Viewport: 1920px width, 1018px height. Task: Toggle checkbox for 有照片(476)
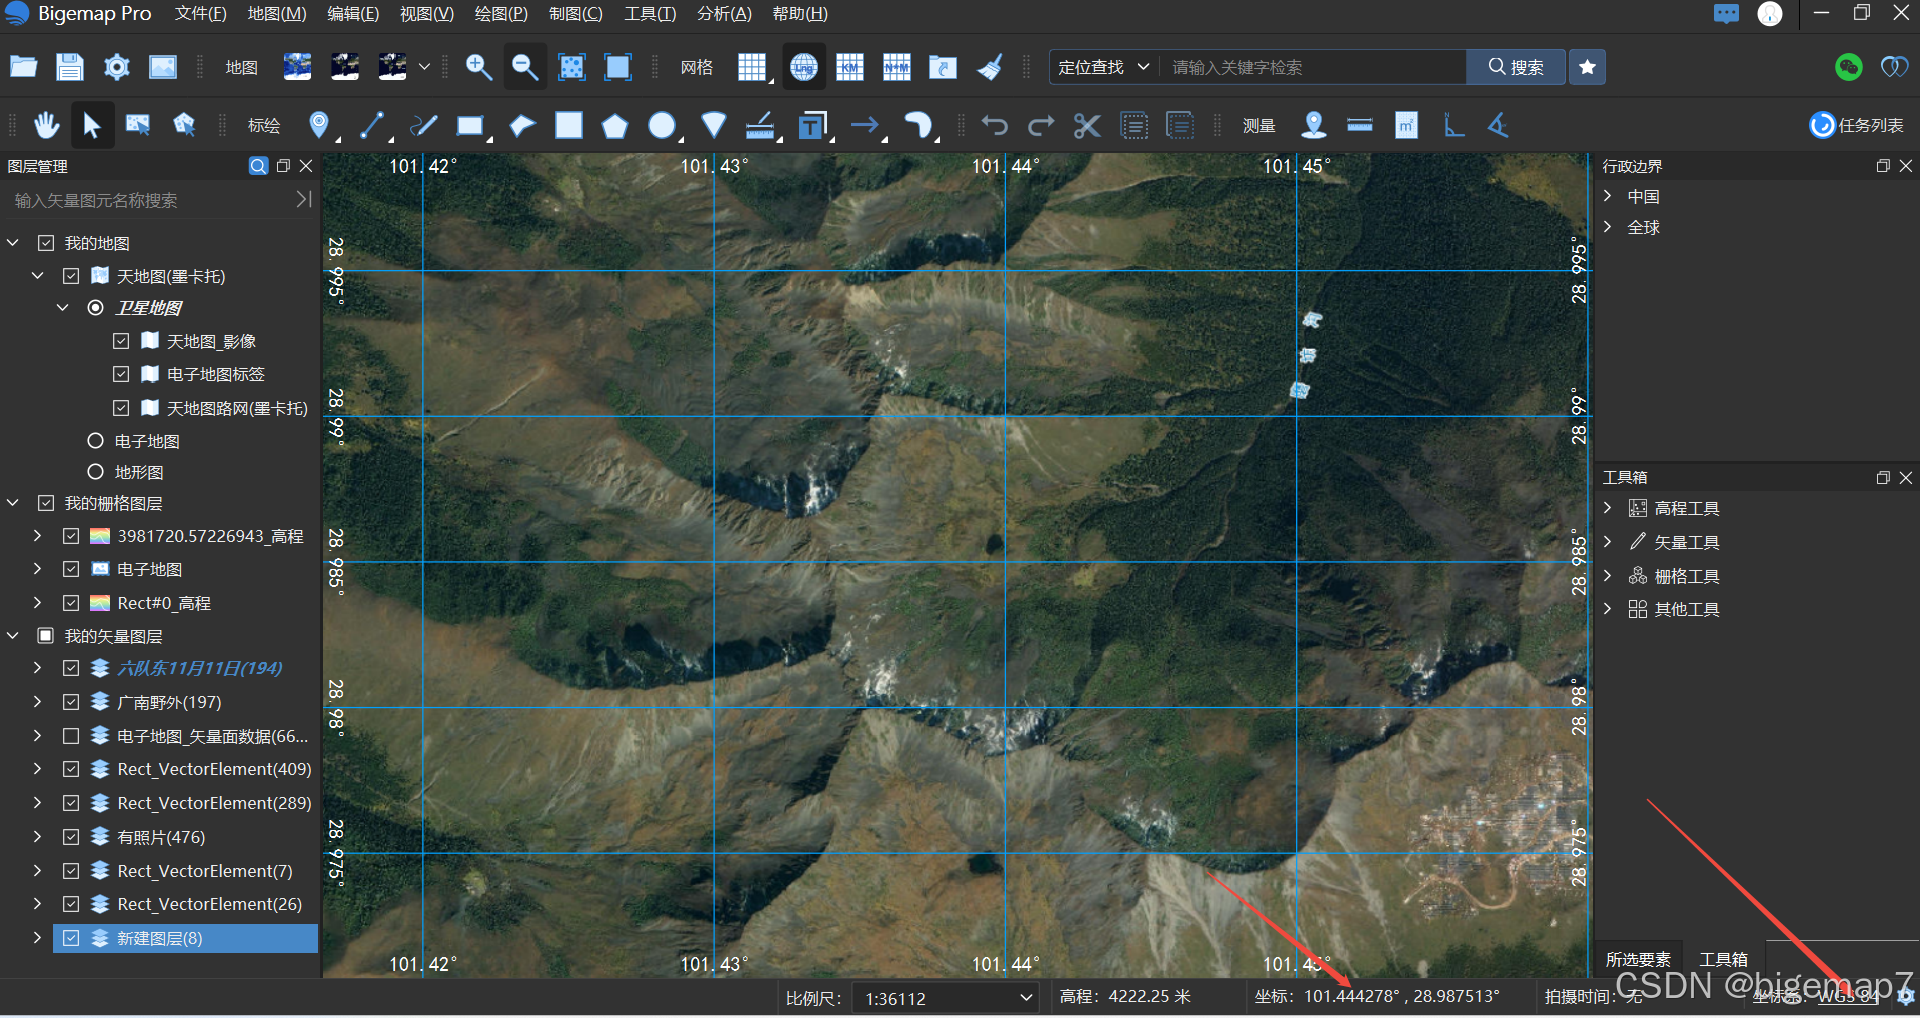[71, 837]
